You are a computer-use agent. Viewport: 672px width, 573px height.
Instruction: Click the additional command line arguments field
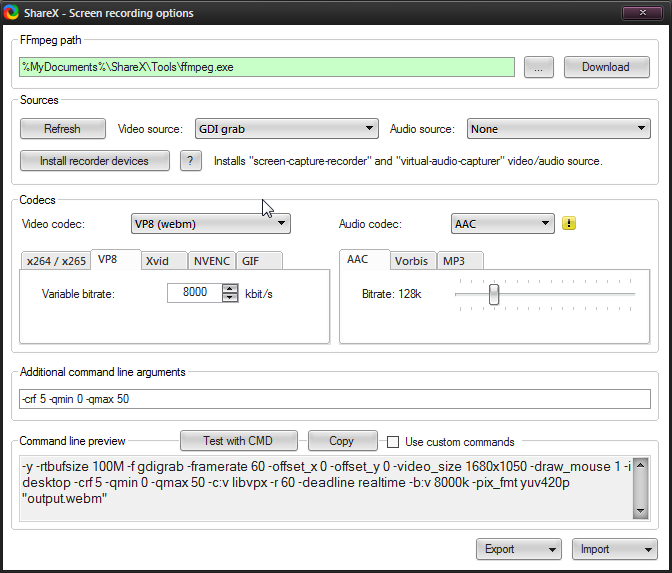pos(335,399)
